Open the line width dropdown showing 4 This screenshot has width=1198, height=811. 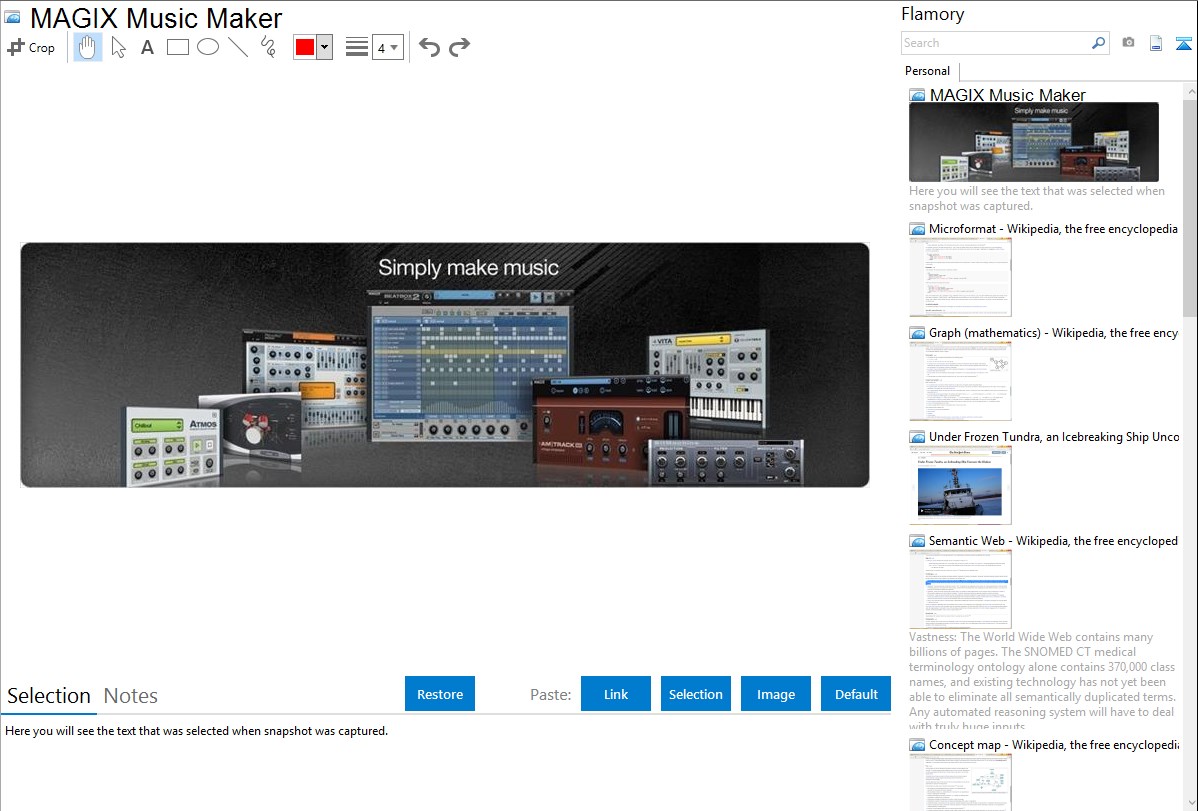(388, 47)
